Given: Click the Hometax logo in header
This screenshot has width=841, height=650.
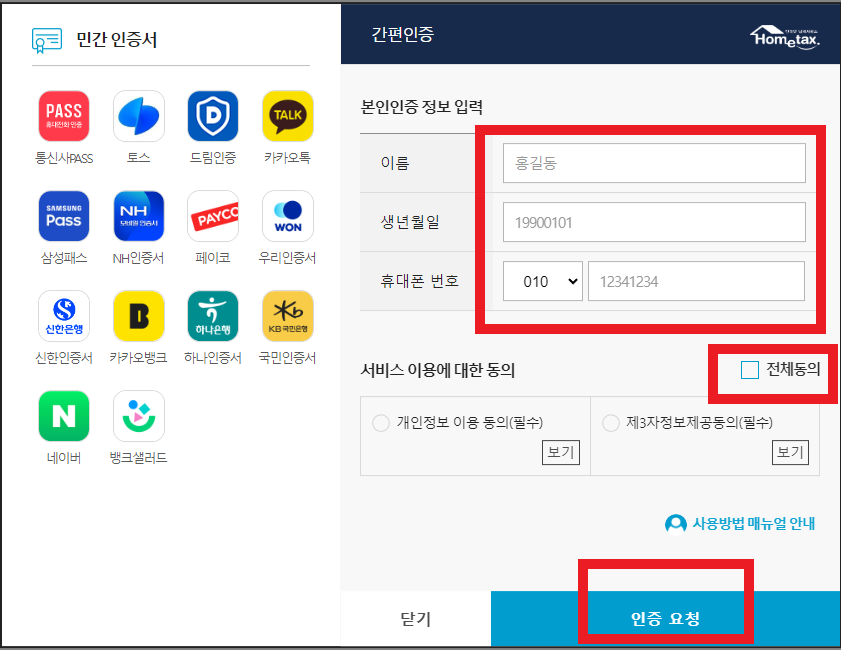Looking at the screenshot, I should click(x=785, y=38).
